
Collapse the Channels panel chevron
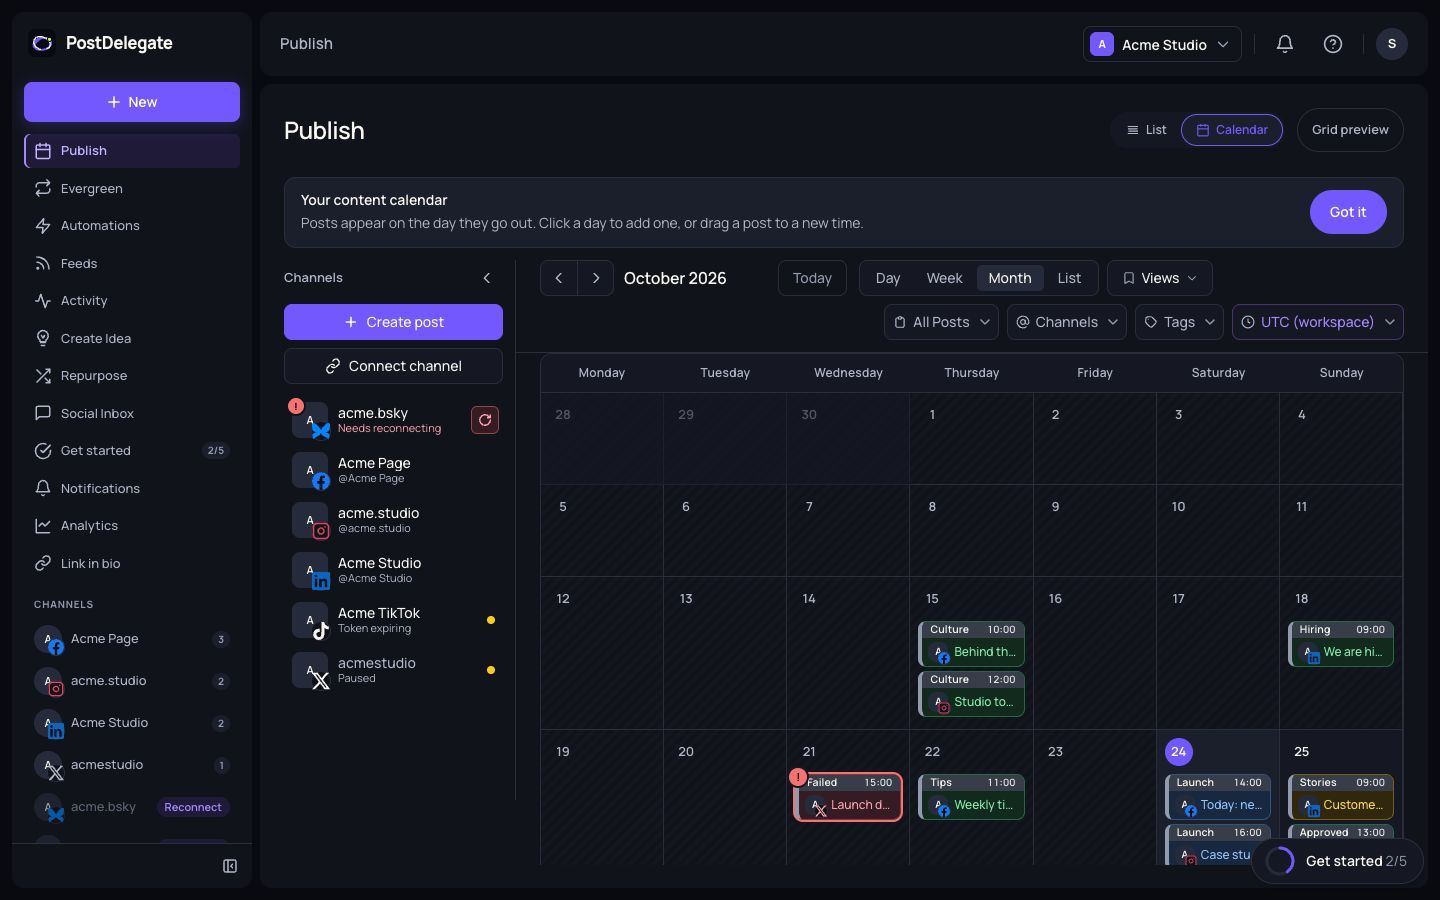point(487,278)
